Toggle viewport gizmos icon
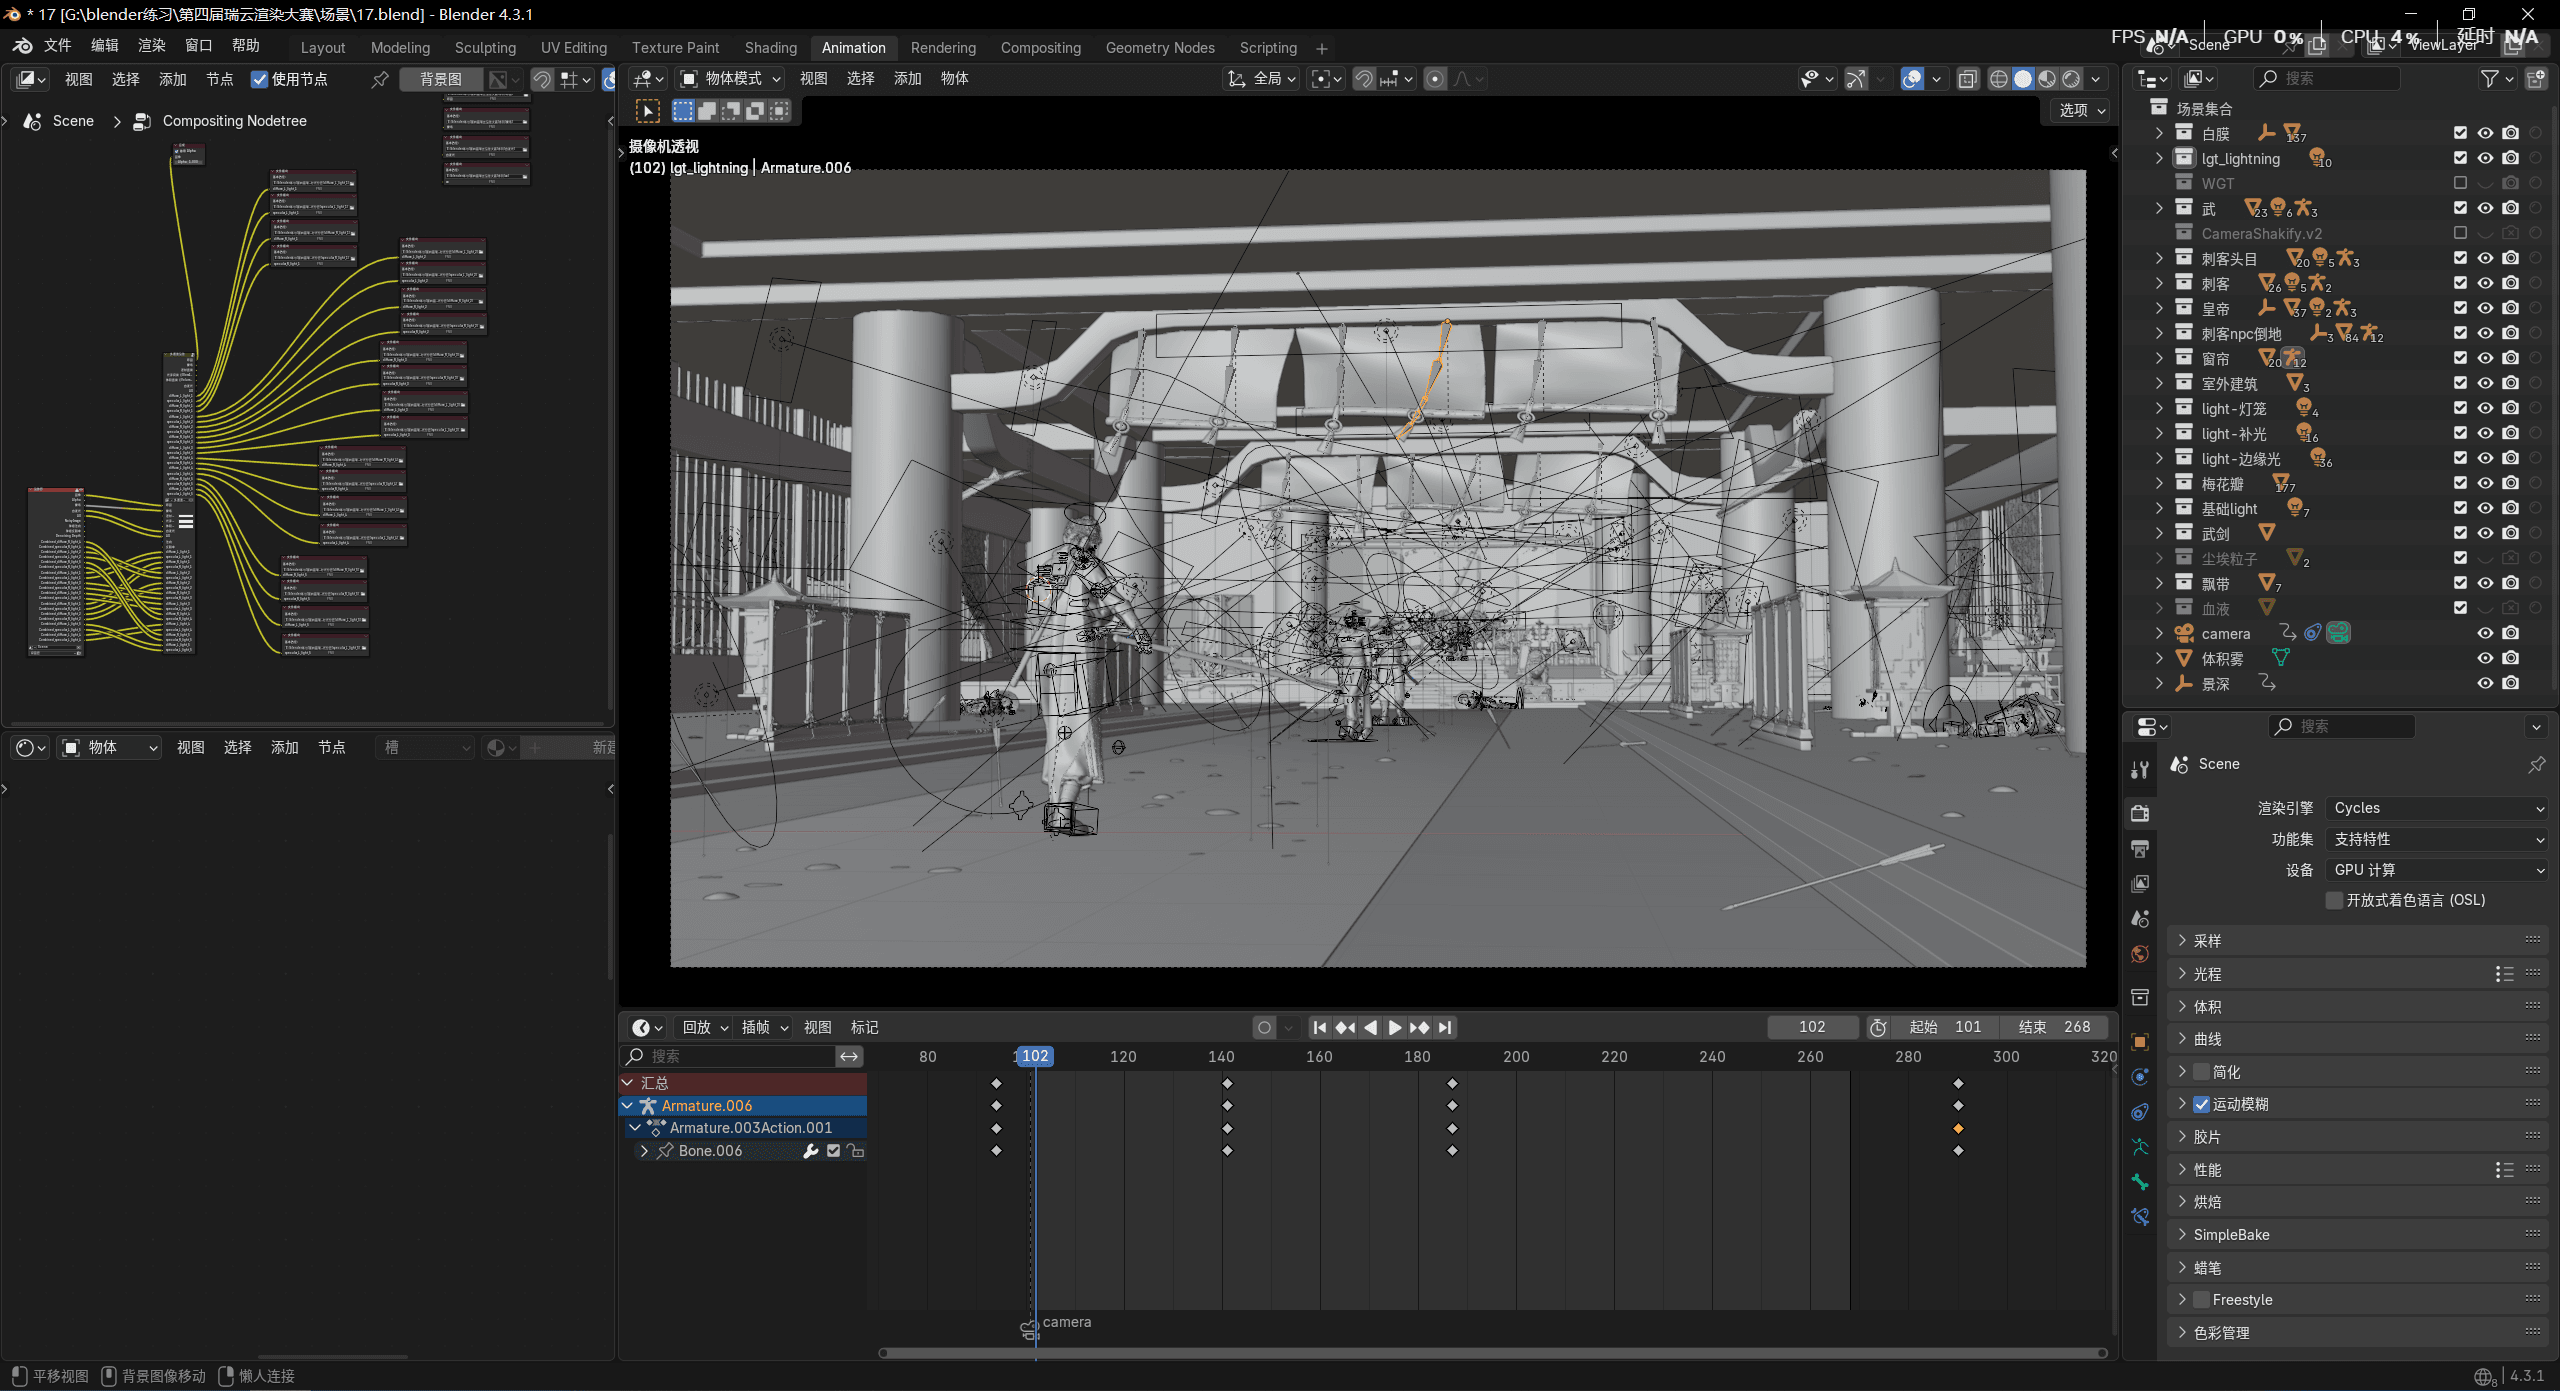Image resolution: width=2560 pixels, height=1391 pixels. pyautogui.click(x=1856, y=79)
